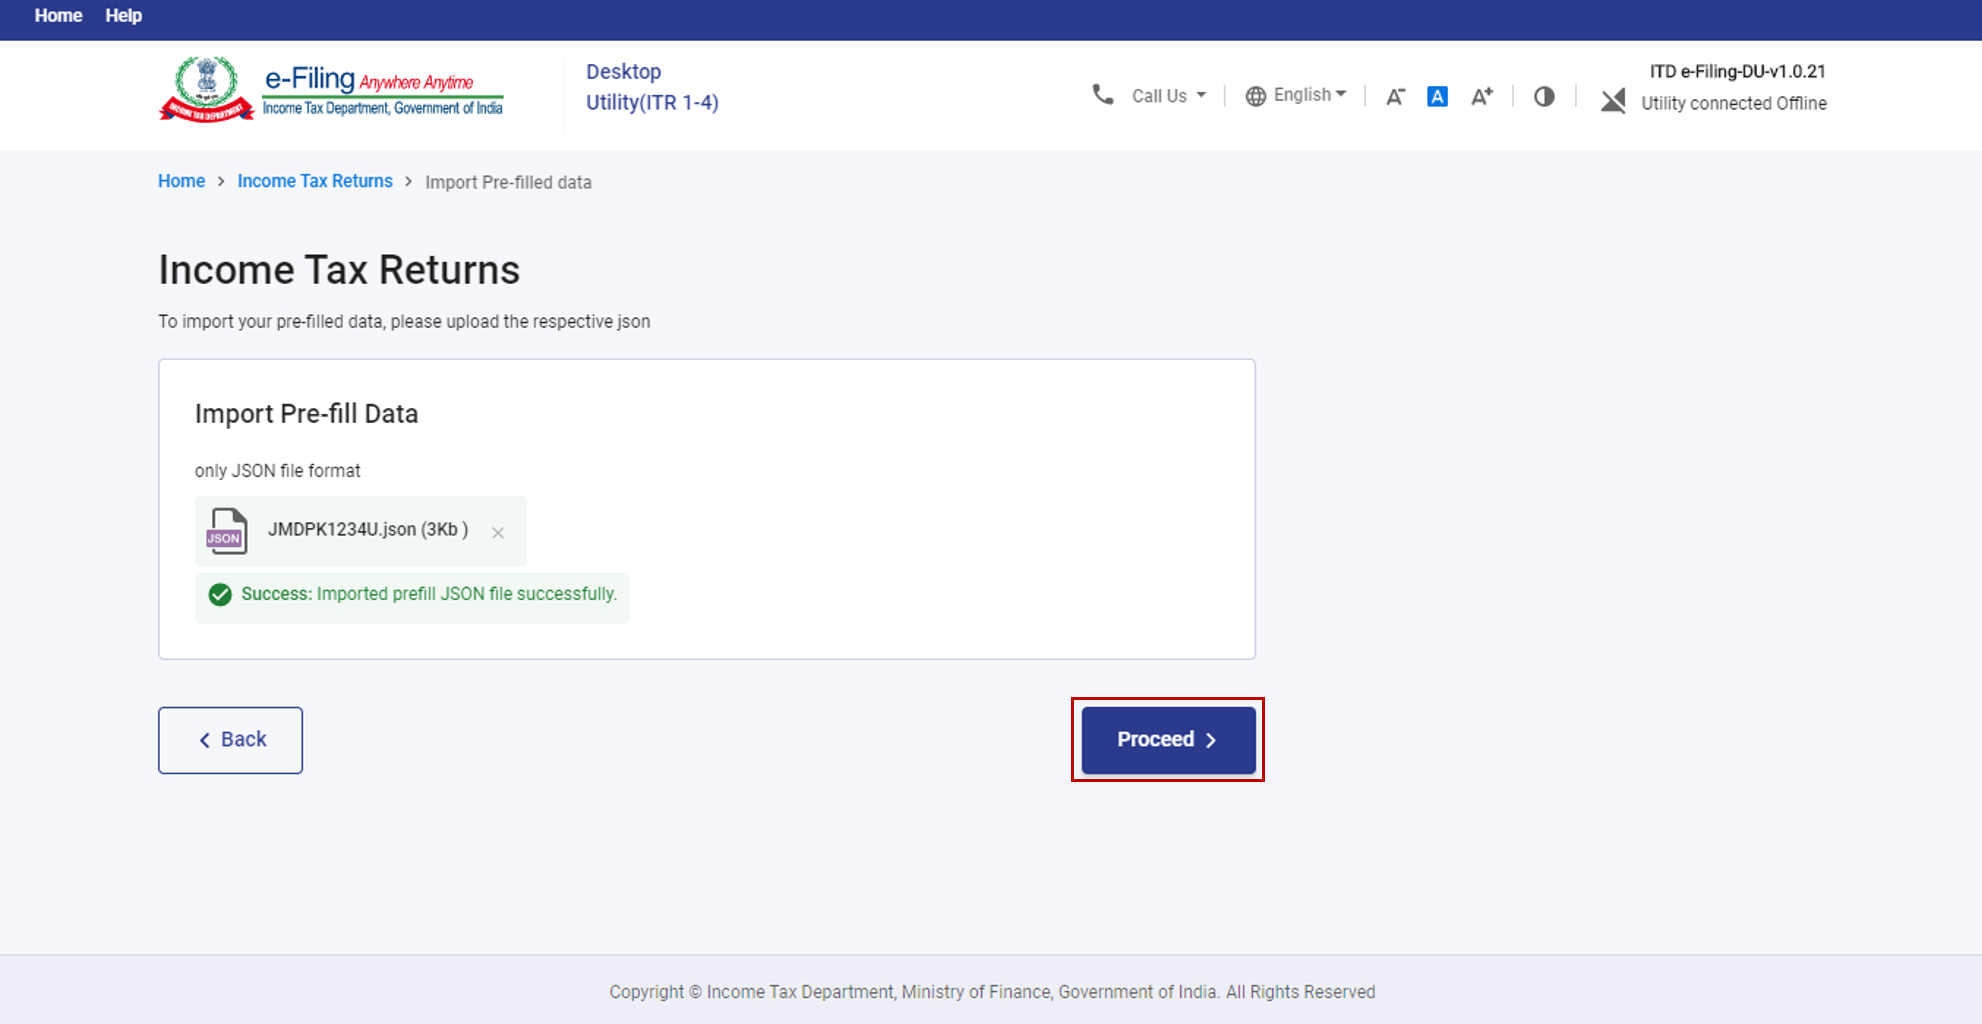The image size is (1982, 1024).
Task: Remove the uploaded JMDPK1234U.json file
Action: click(x=498, y=533)
